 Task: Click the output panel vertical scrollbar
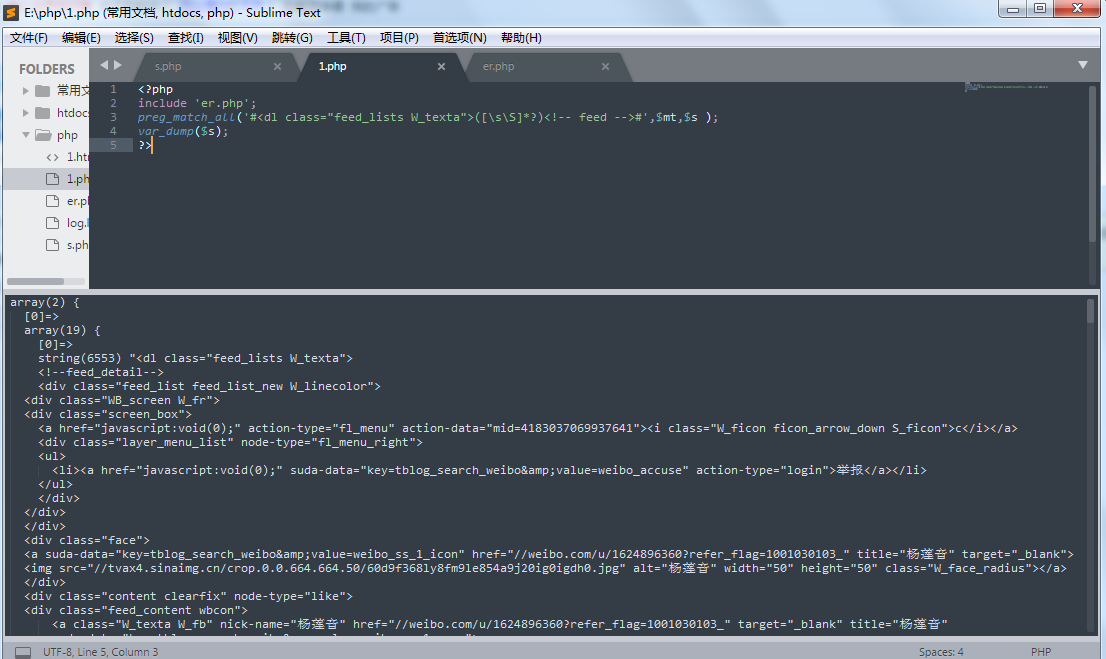click(1090, 312)
